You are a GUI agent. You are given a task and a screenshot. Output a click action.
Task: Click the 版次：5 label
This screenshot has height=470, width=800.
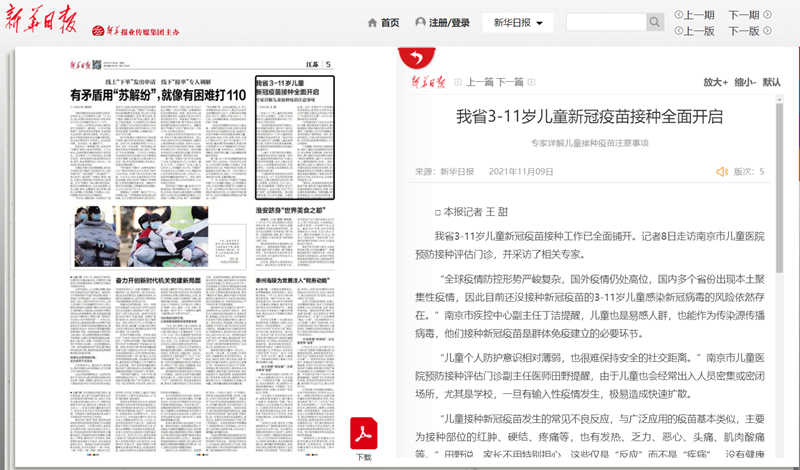(749, 171)
